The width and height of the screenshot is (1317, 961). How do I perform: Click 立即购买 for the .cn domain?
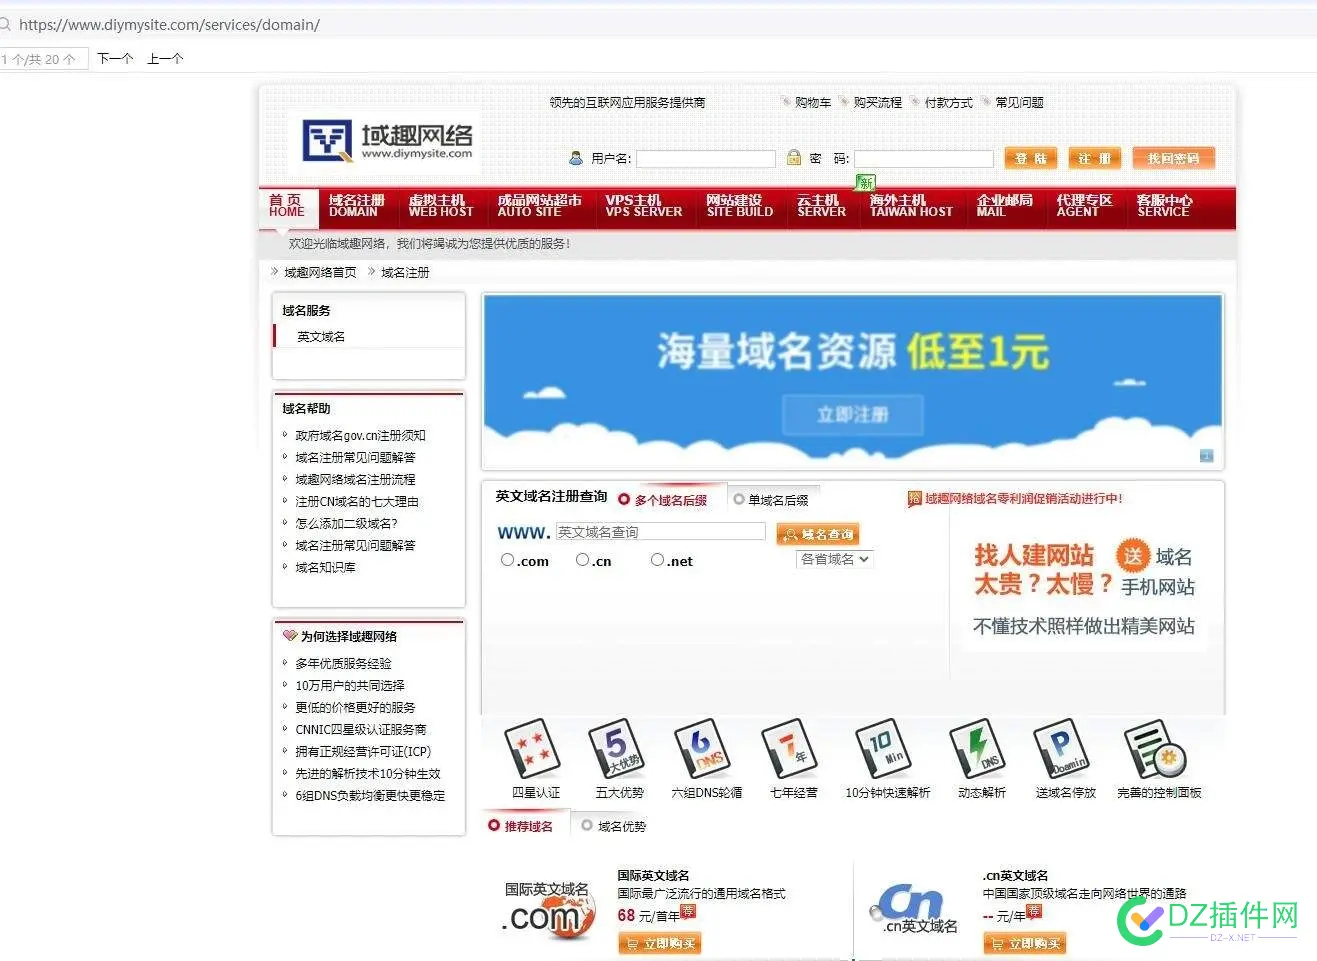[x=1025, y=943]
